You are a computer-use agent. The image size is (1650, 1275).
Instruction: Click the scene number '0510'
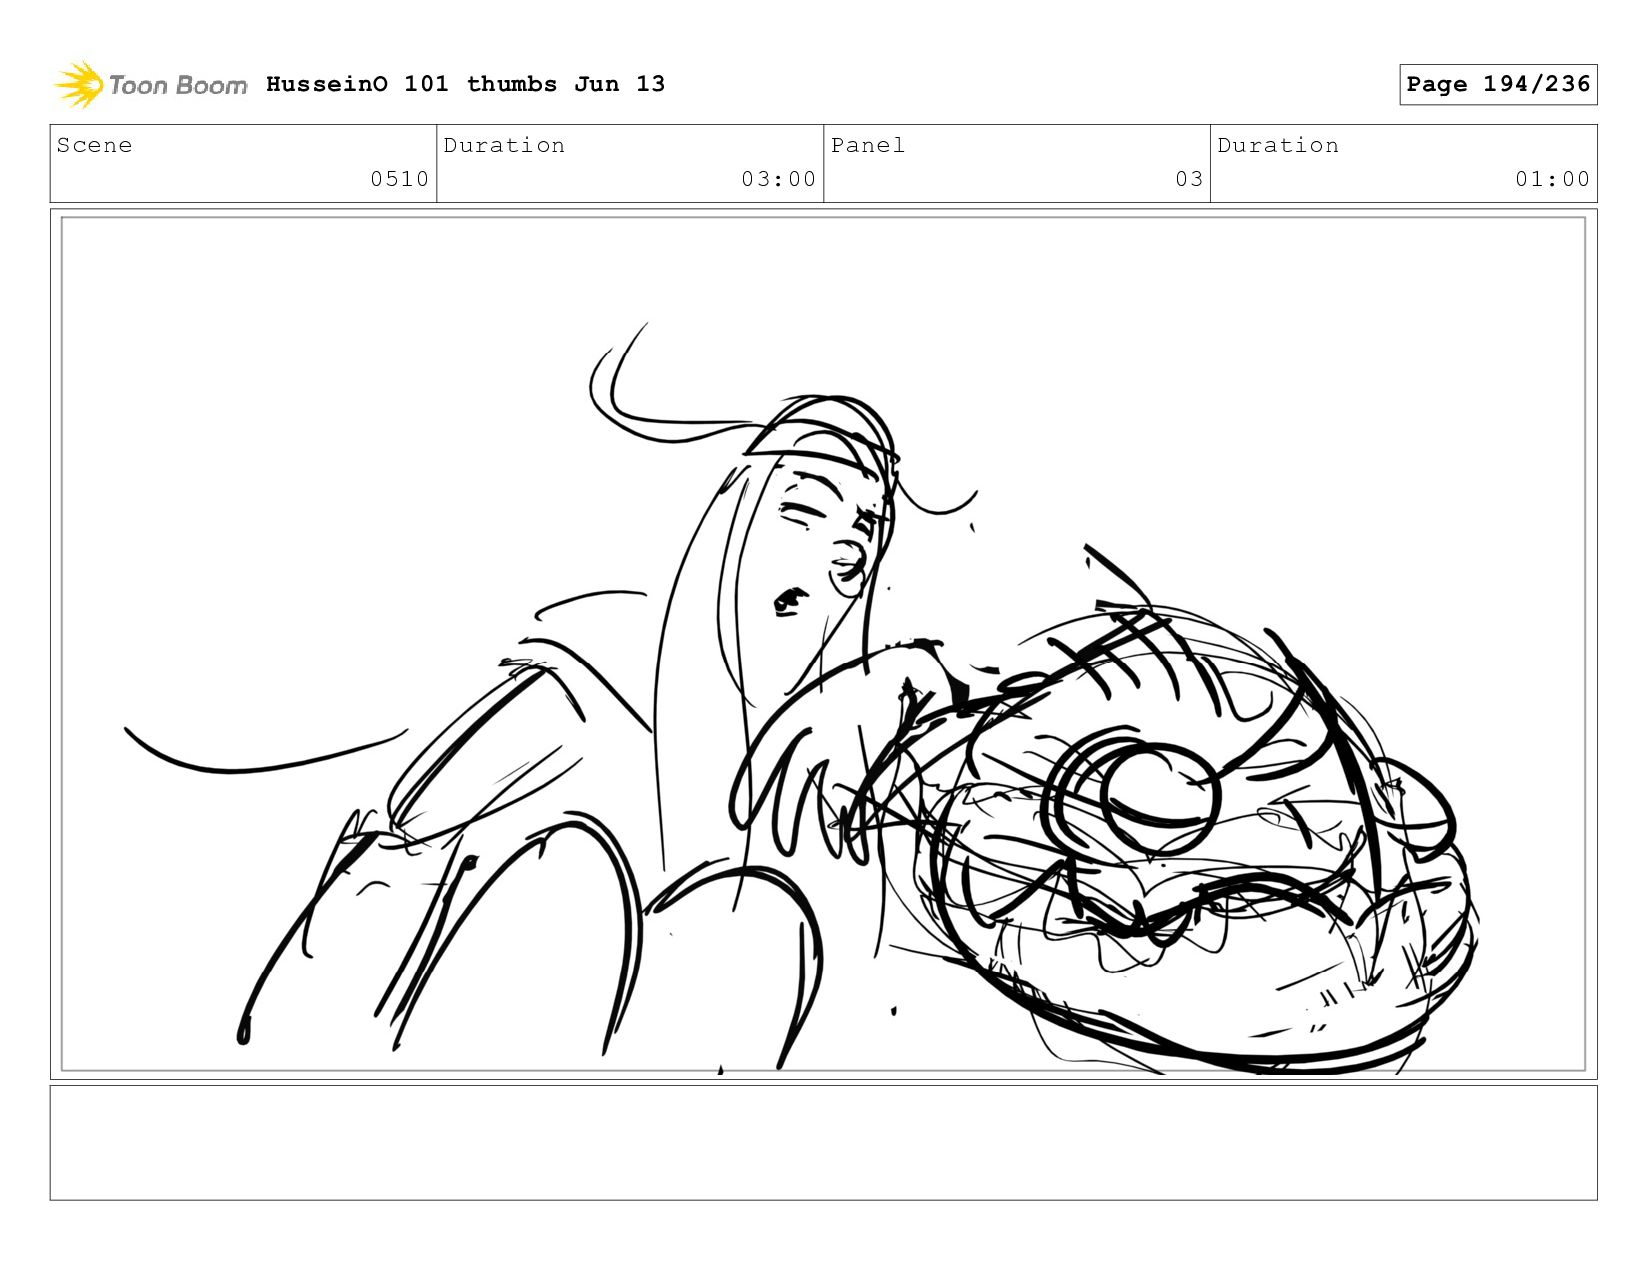click(x=400, y=179)
